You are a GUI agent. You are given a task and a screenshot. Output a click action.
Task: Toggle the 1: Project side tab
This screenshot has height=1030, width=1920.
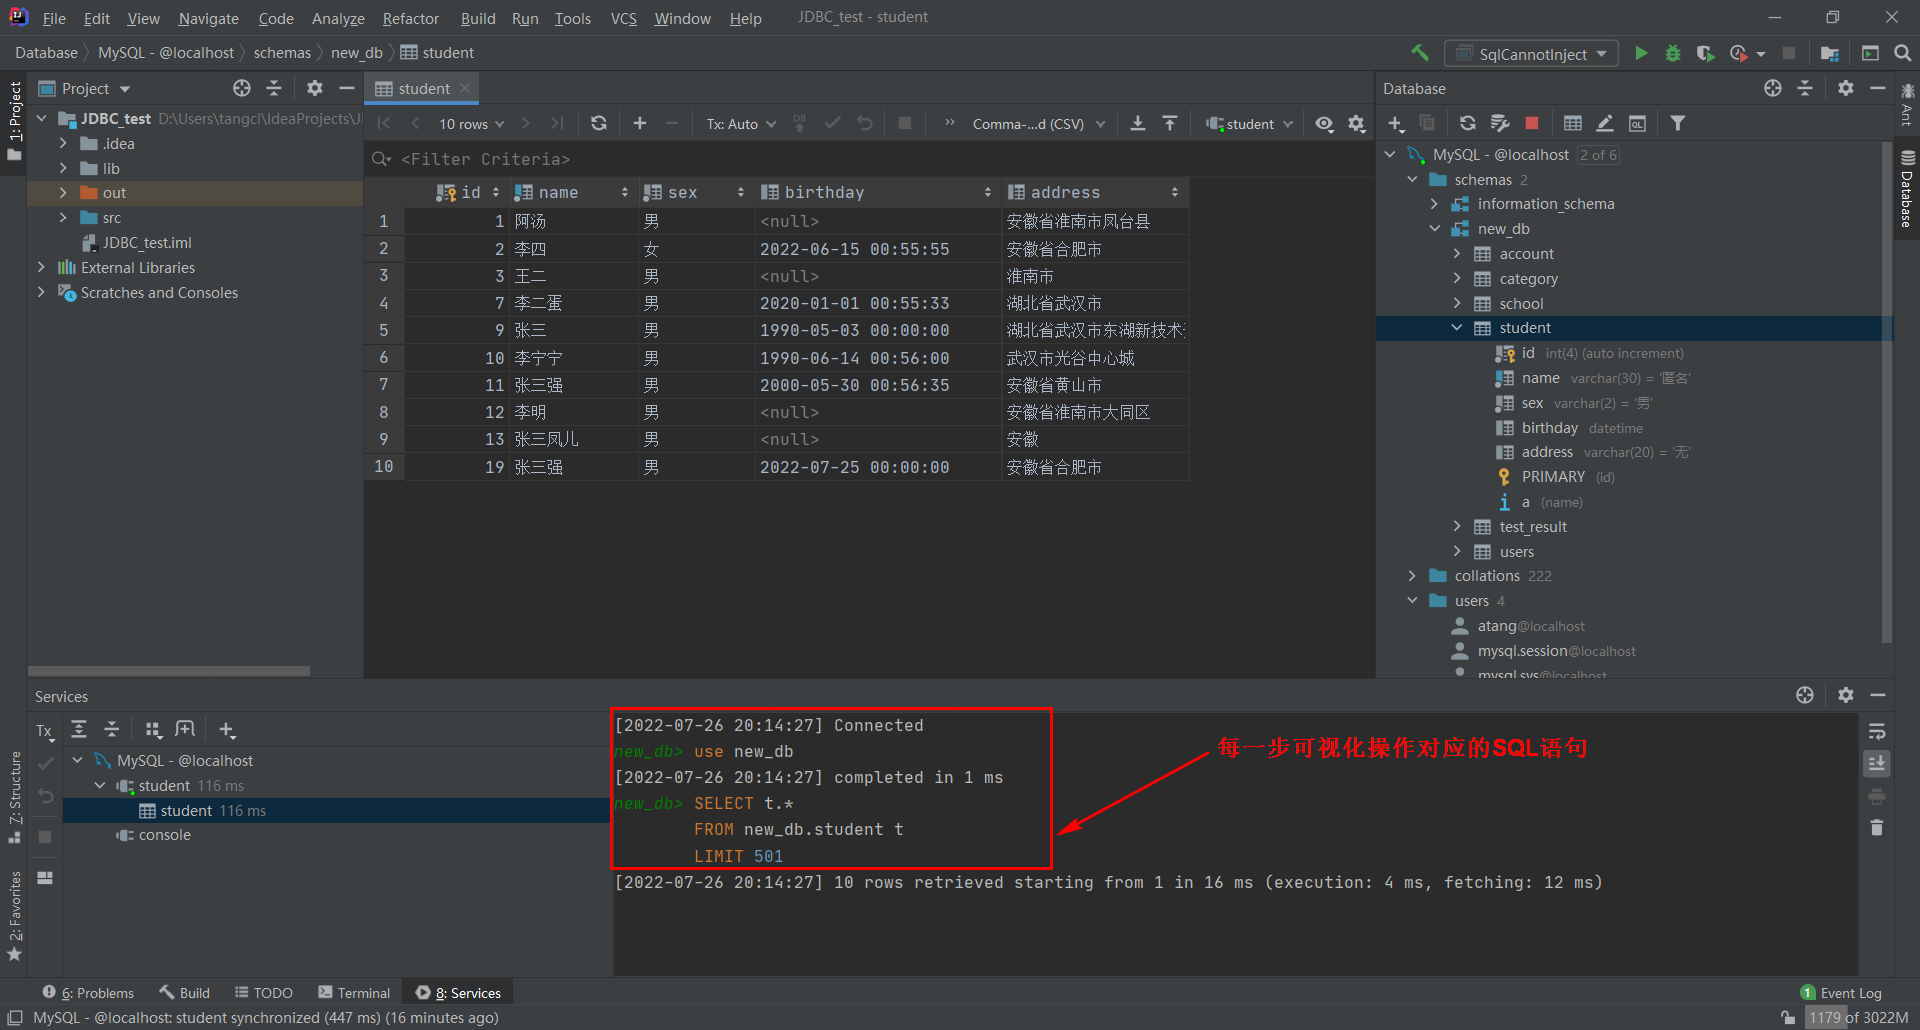pos(14,121)
